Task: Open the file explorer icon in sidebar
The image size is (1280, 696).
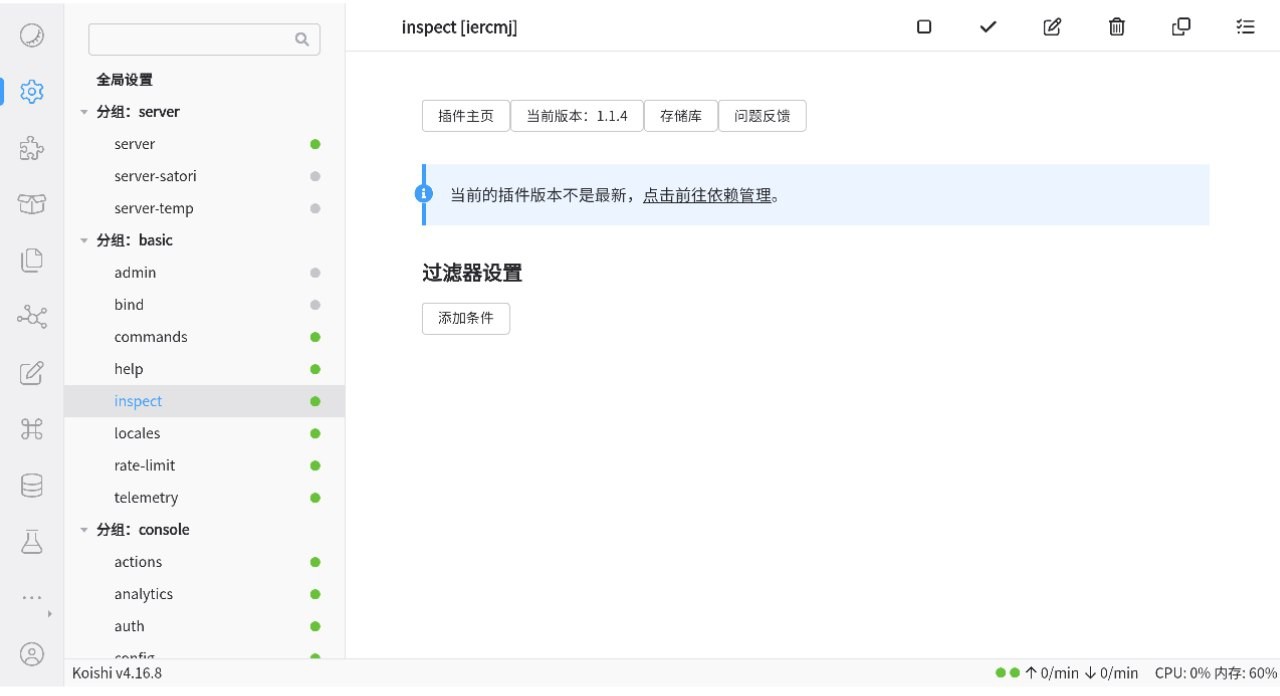Action: point(32,260)
